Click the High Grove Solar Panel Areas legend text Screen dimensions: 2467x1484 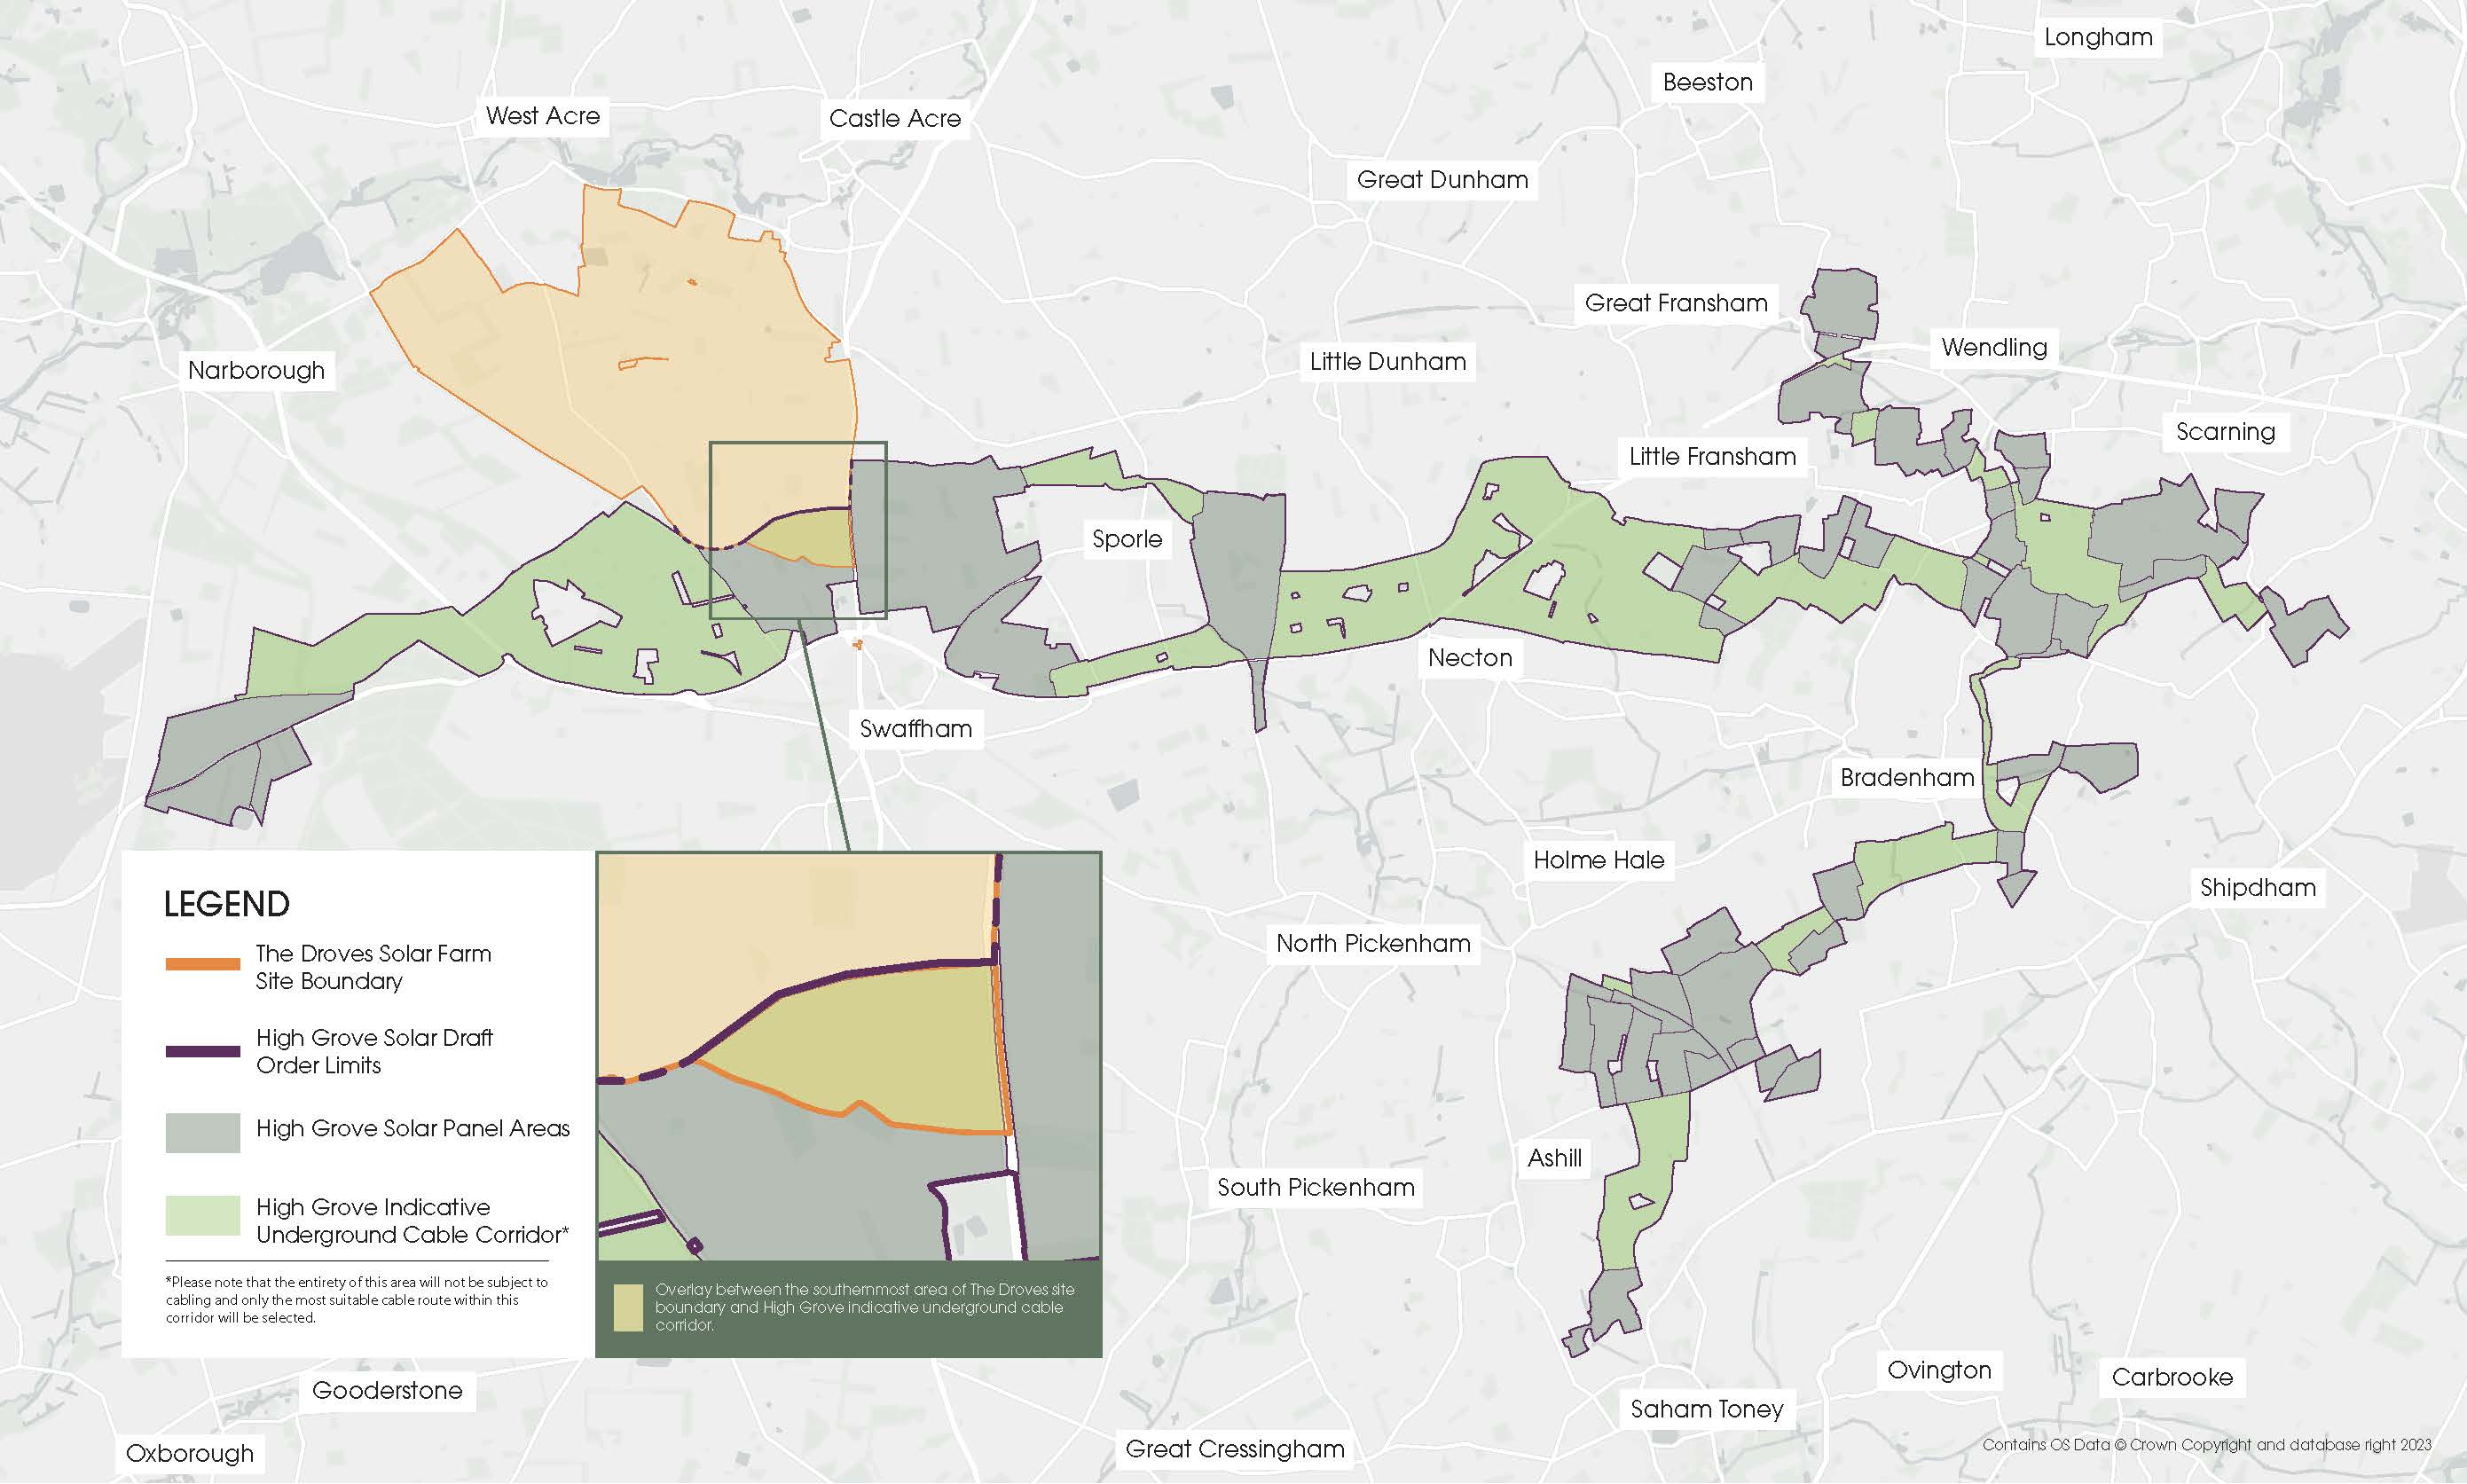pyautogui.click(x=413, y=1129)
